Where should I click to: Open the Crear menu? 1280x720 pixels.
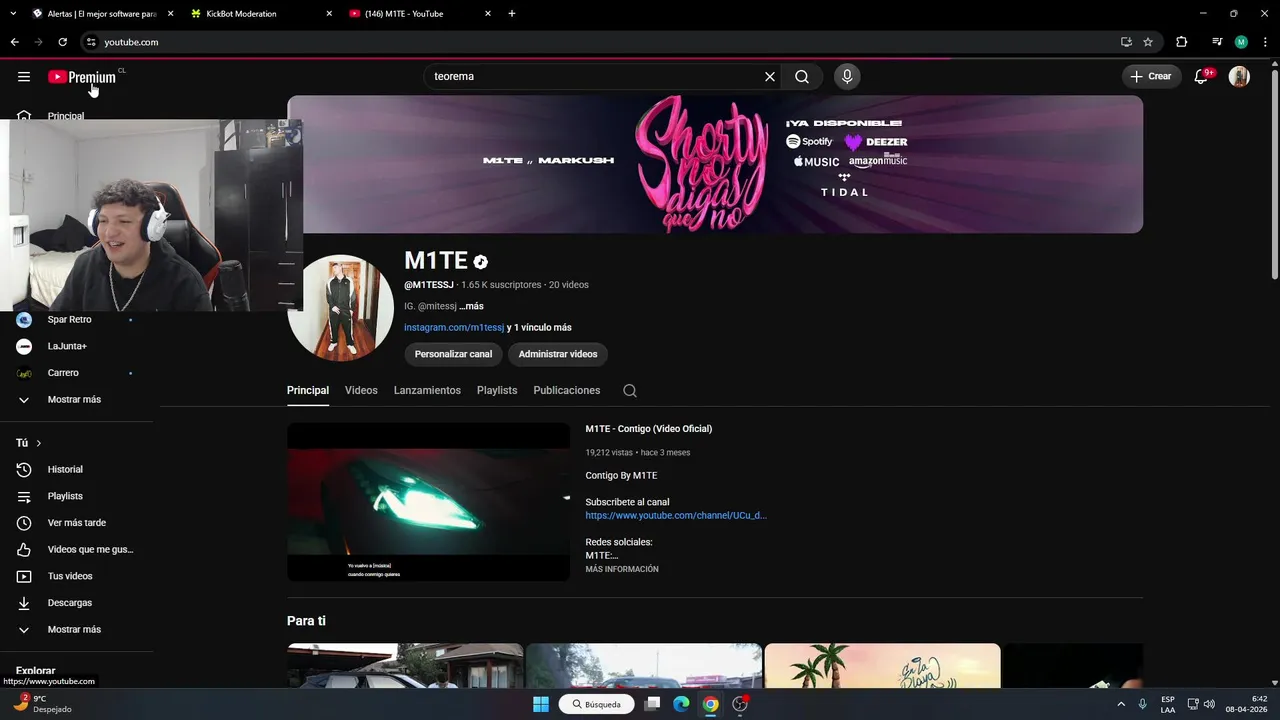[1151, 76]
